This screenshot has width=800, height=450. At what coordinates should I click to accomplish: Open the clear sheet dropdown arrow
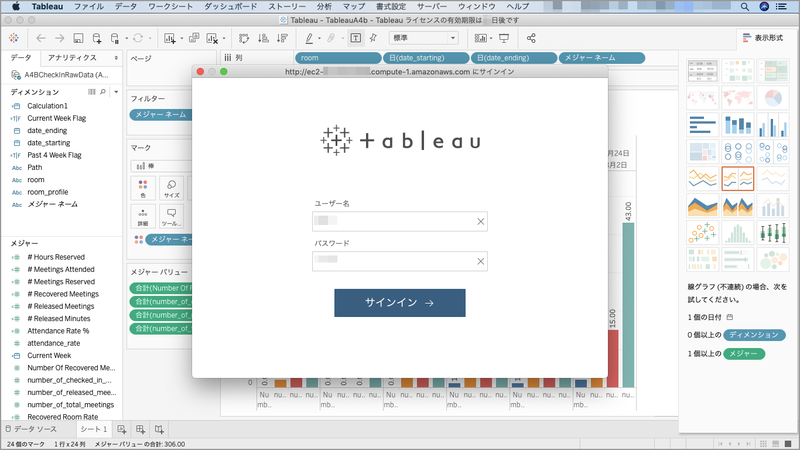(224, 38)
